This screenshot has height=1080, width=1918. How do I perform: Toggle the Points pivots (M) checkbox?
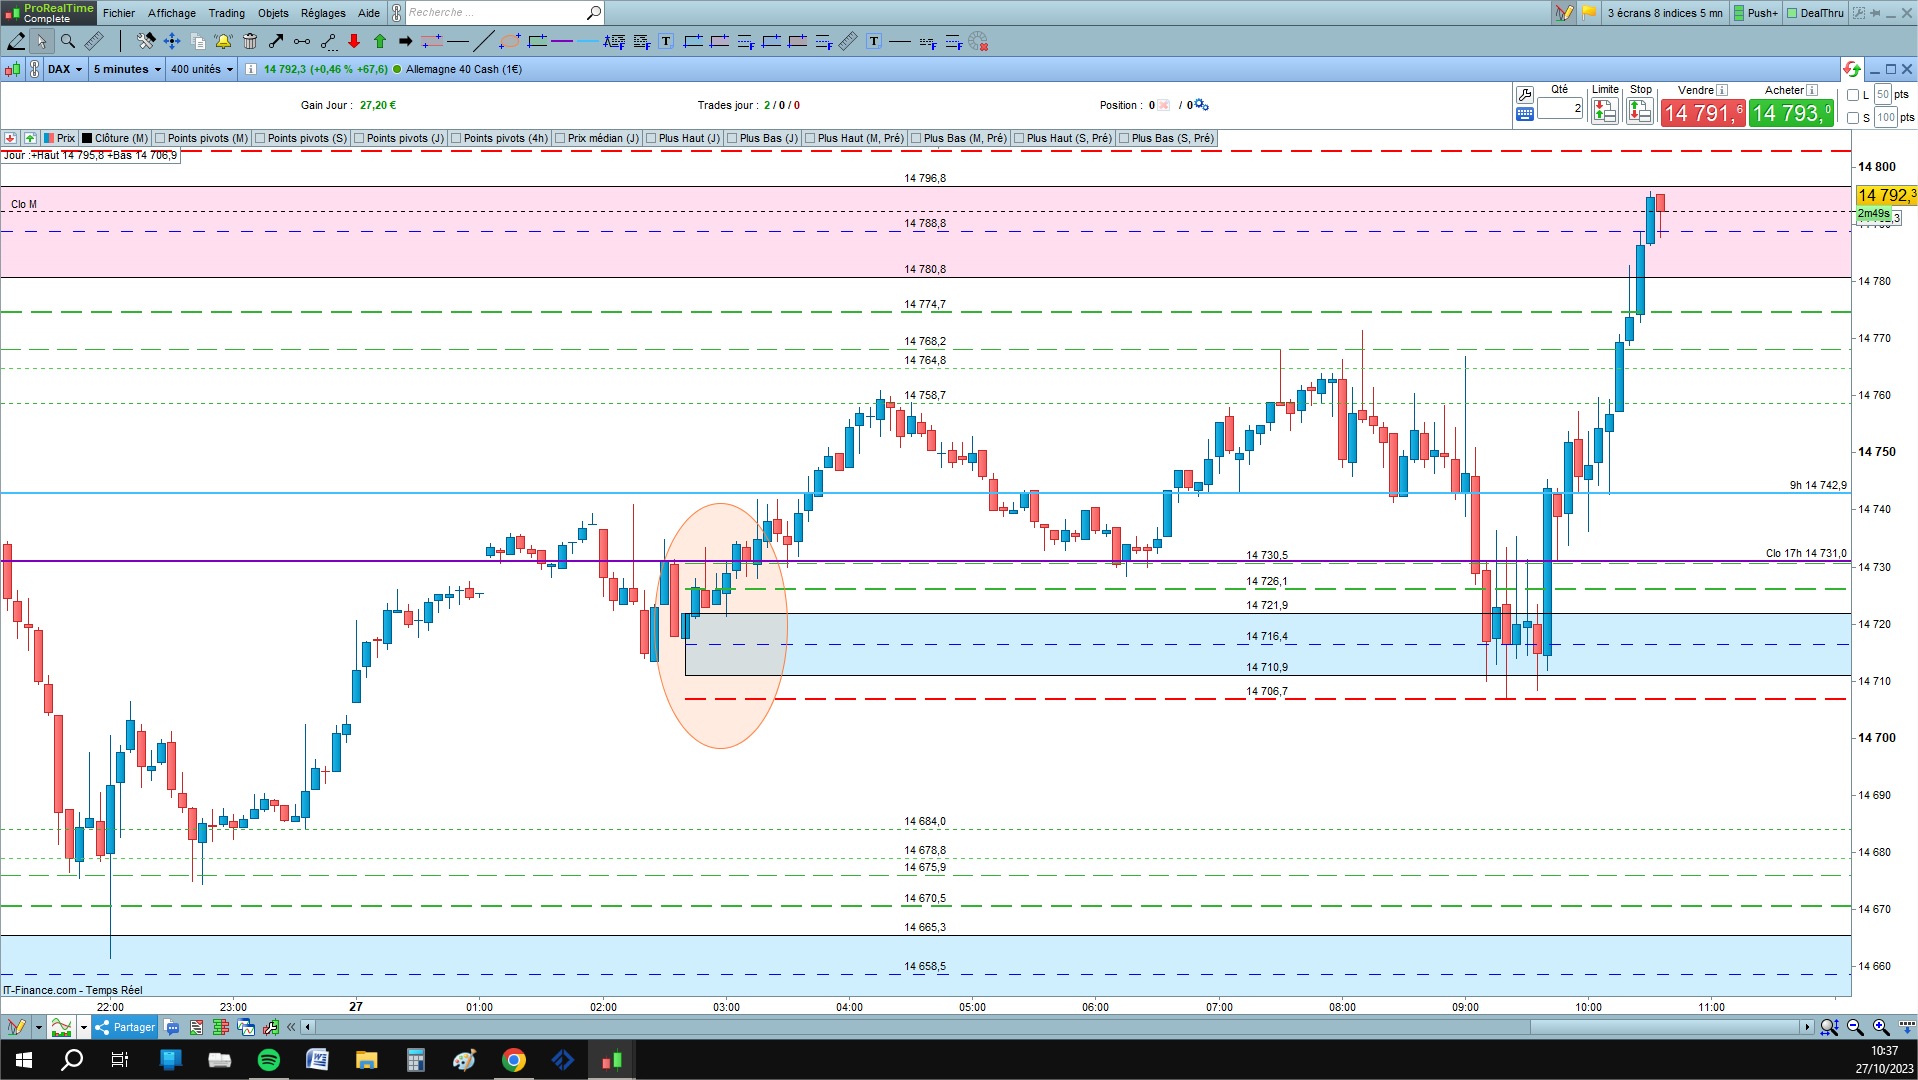pos(160,138)
